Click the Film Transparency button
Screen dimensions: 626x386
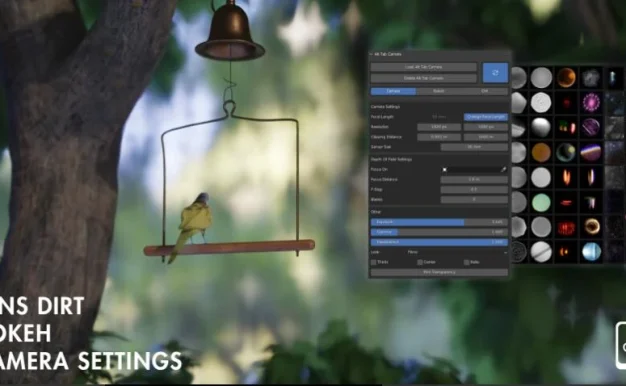click(x=439, y=272)
